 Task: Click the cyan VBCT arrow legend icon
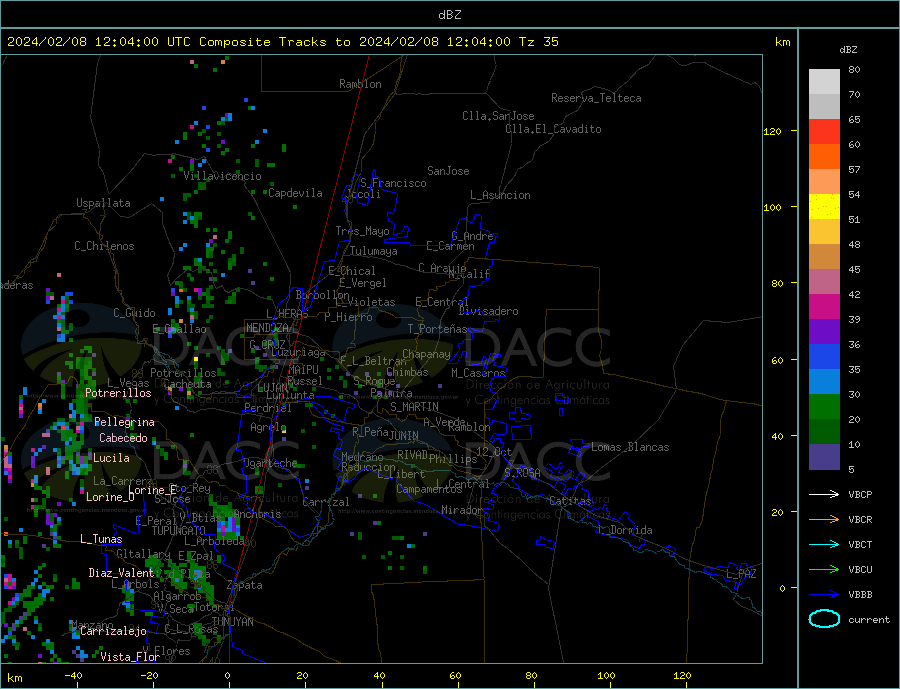click(x=824, y=544)
